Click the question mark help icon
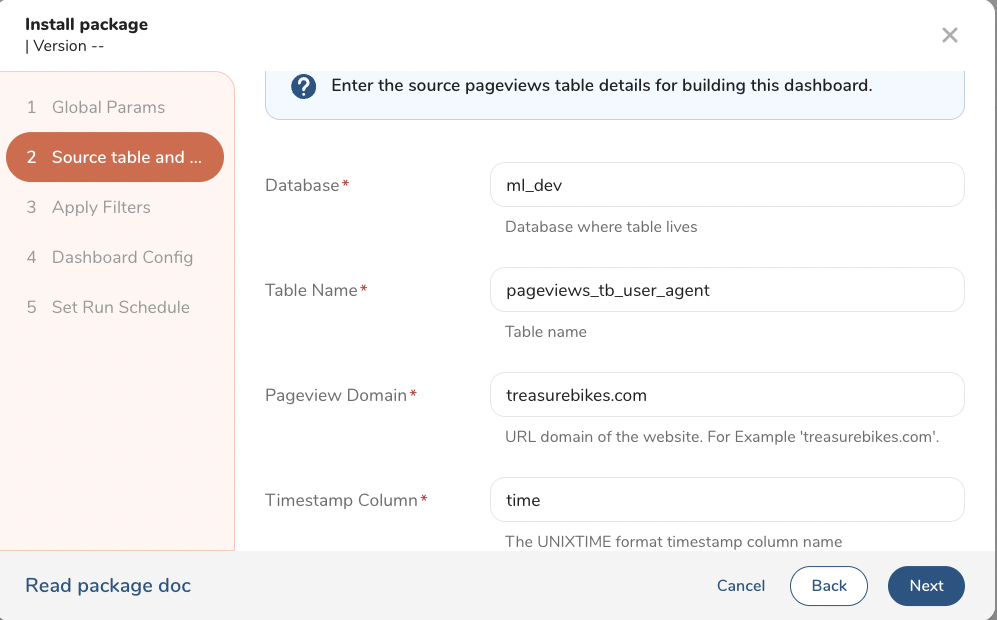 pos(303,86)
